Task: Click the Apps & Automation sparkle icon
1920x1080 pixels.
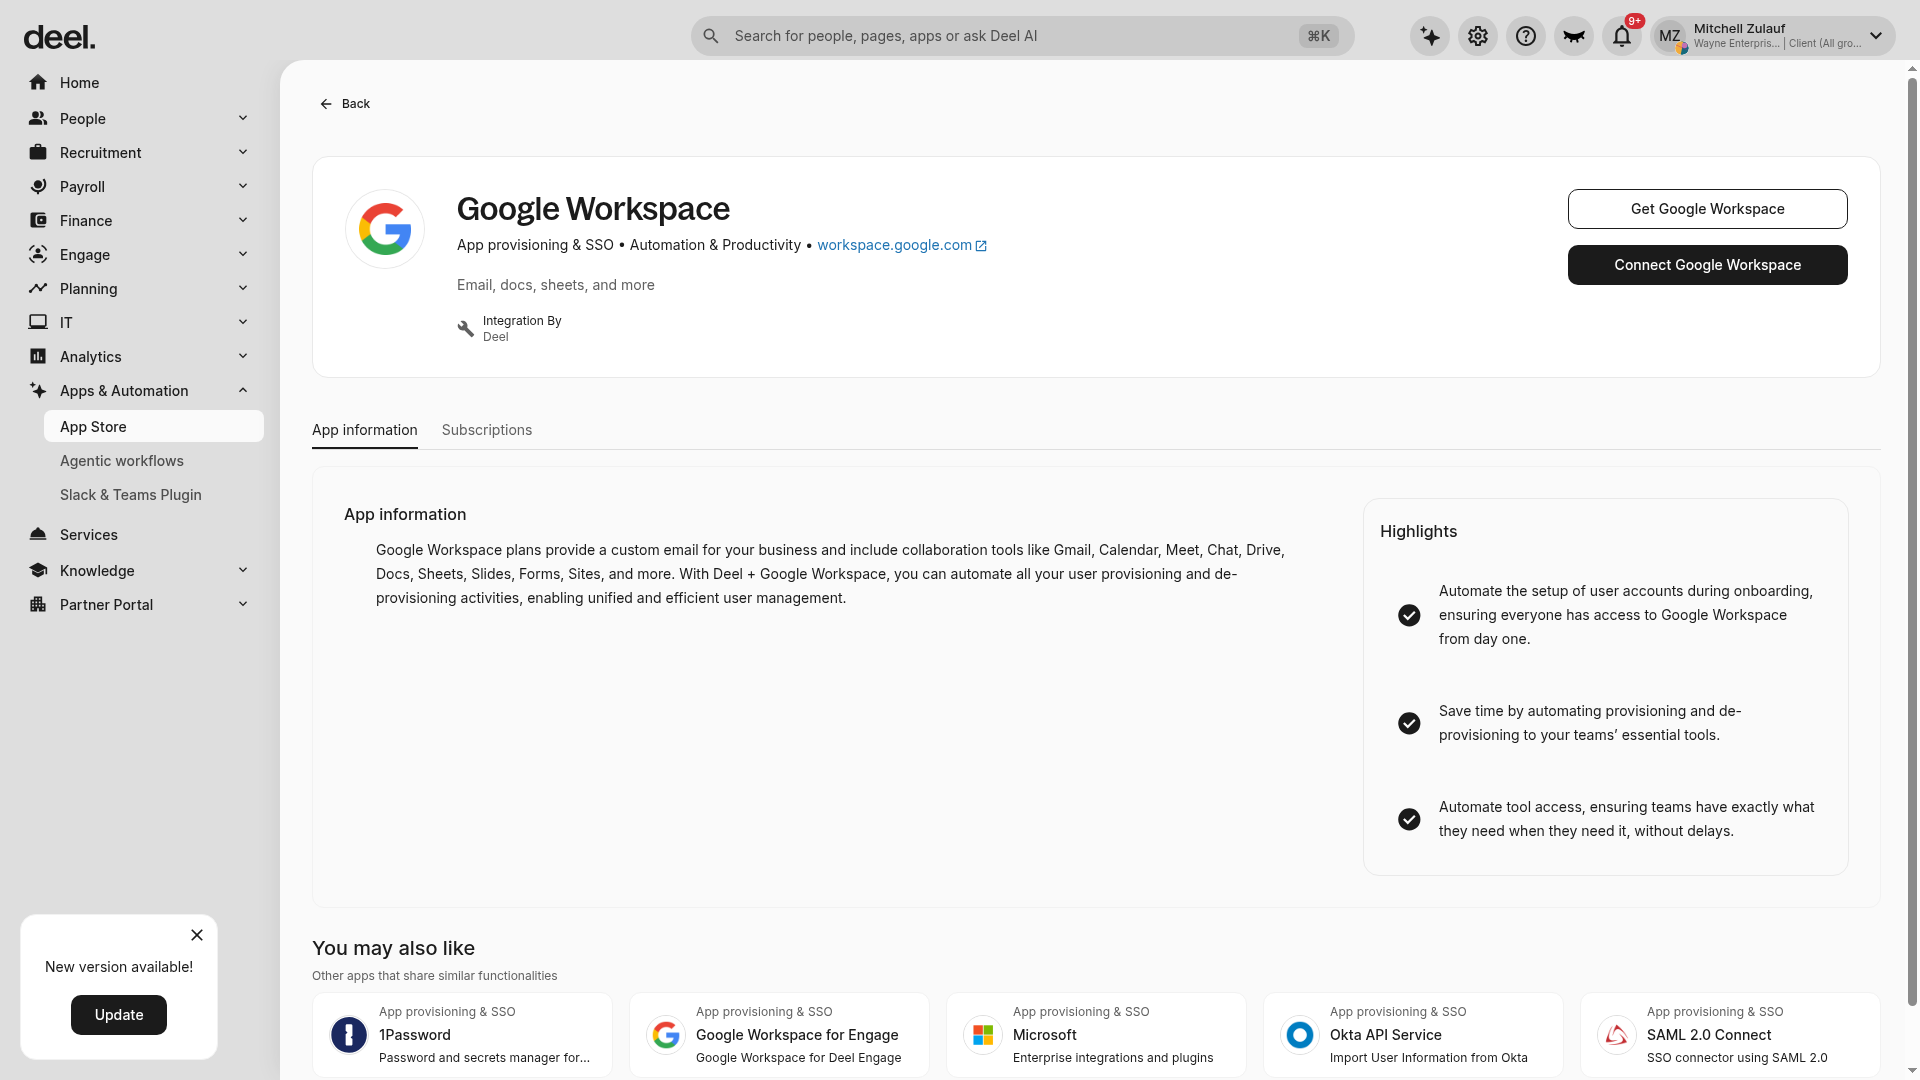Action: point(38,390)
